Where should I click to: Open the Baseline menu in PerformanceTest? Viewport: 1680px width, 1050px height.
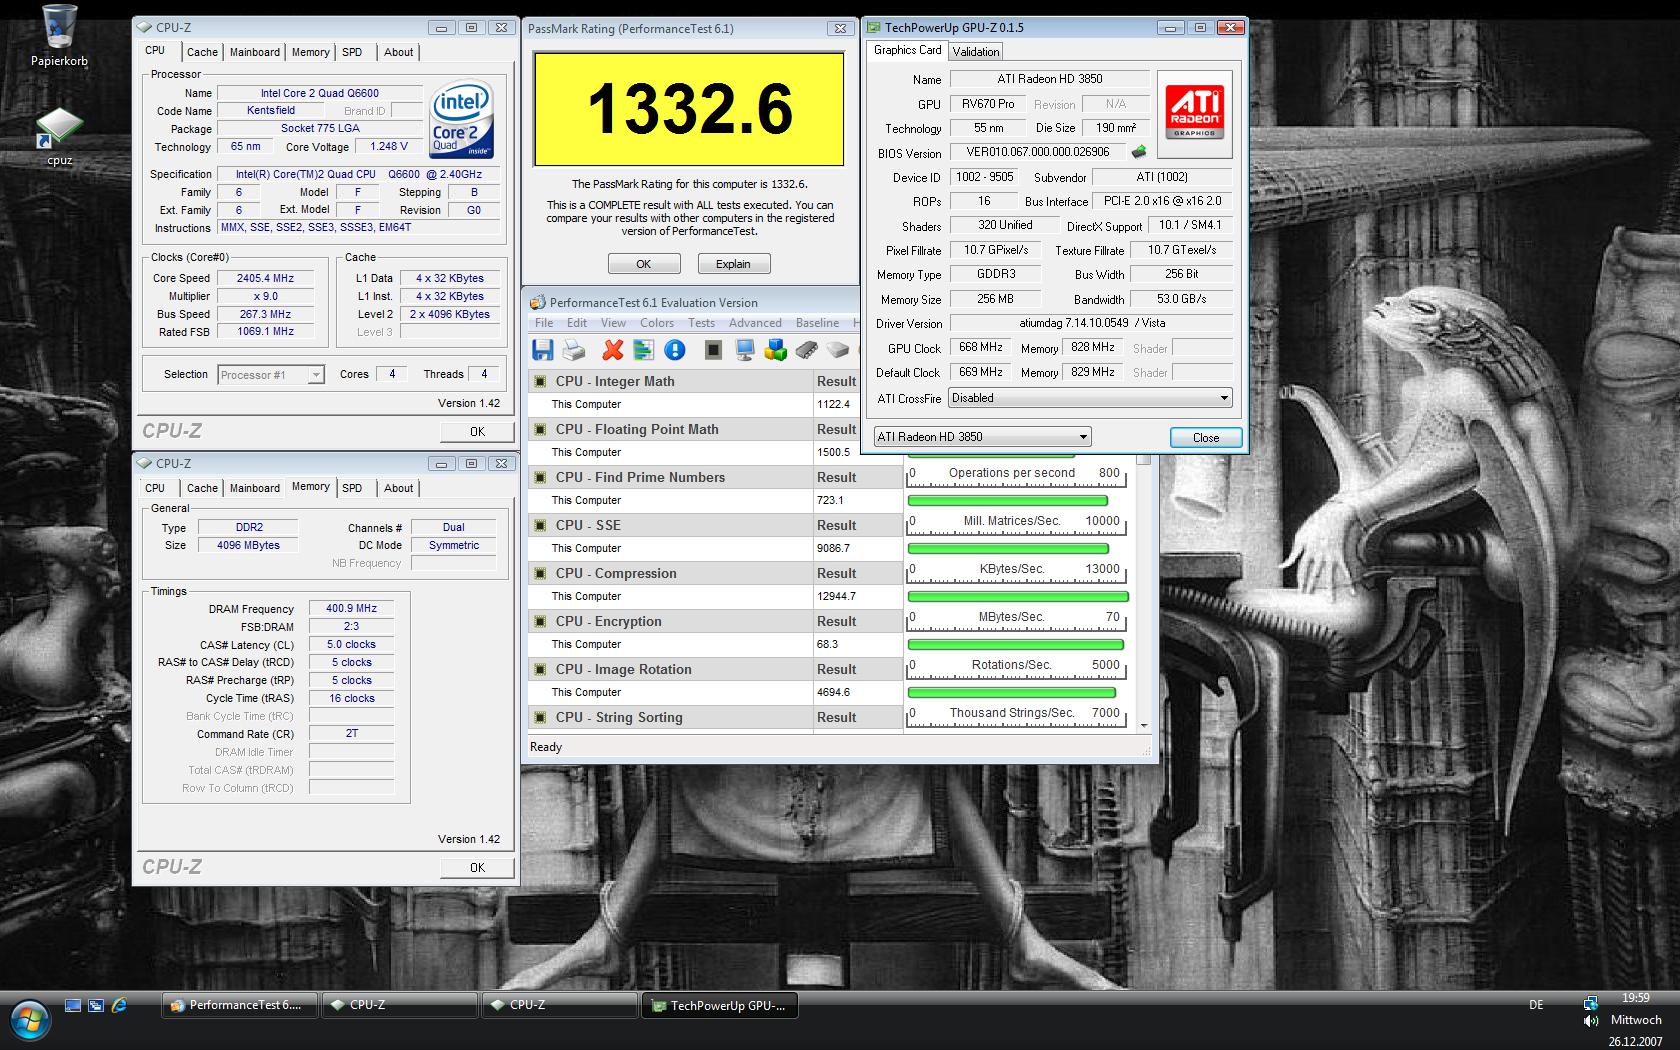(817, 323)
